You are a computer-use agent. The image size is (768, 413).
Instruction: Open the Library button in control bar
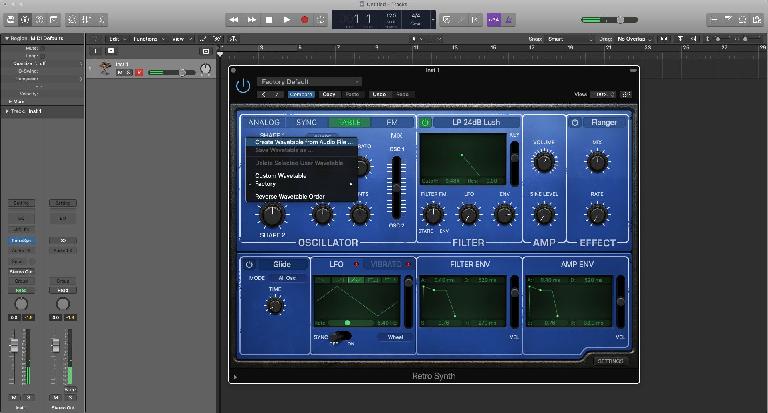pos(10,20)
